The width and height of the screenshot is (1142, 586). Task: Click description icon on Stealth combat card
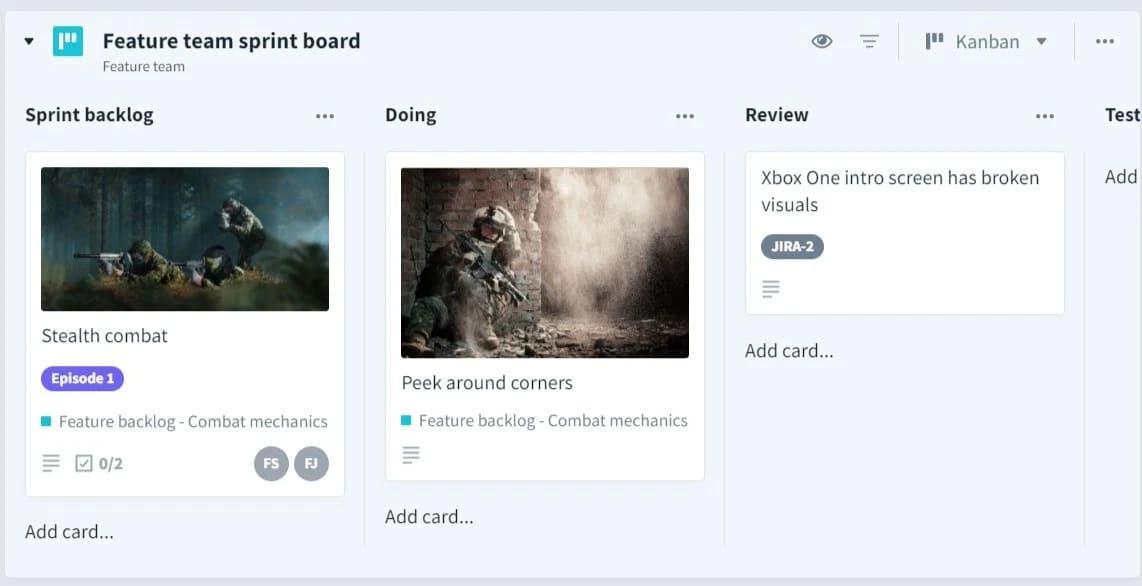pos(50,463)
